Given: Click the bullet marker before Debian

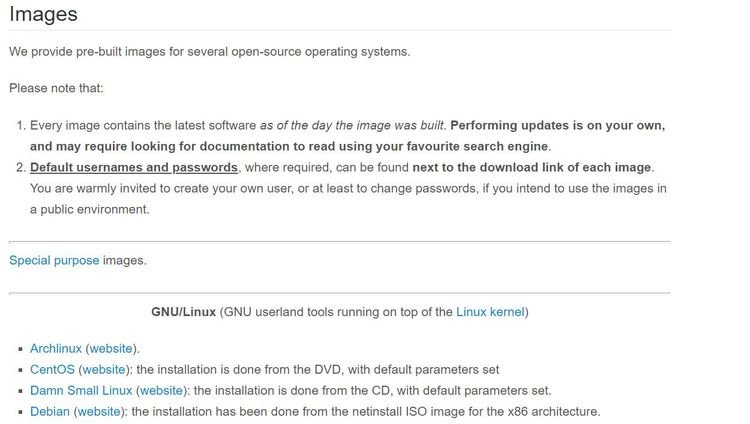Looking at the screenshot, I should [21, 412].
